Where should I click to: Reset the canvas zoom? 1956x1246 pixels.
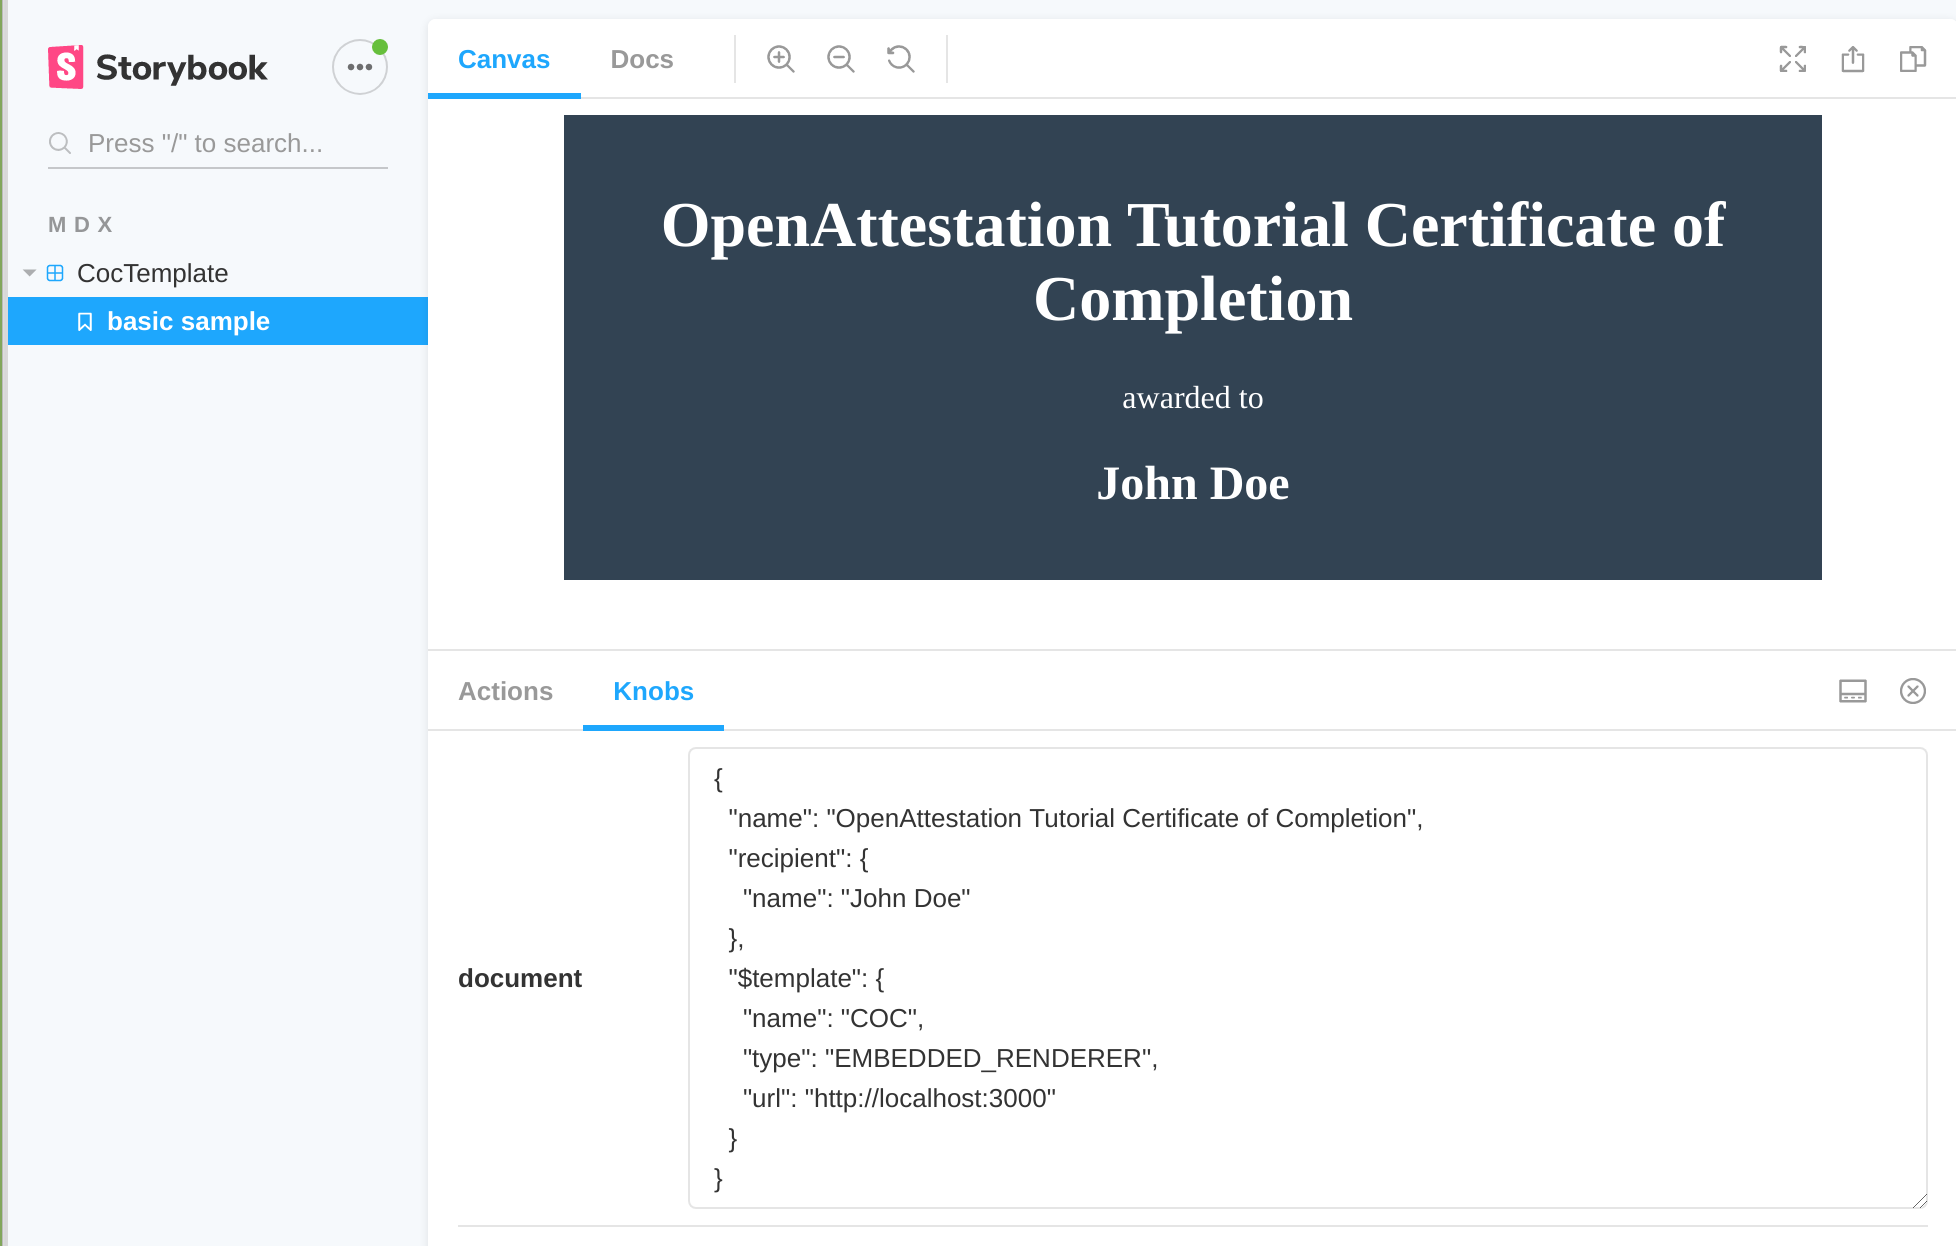click(901, 59)
